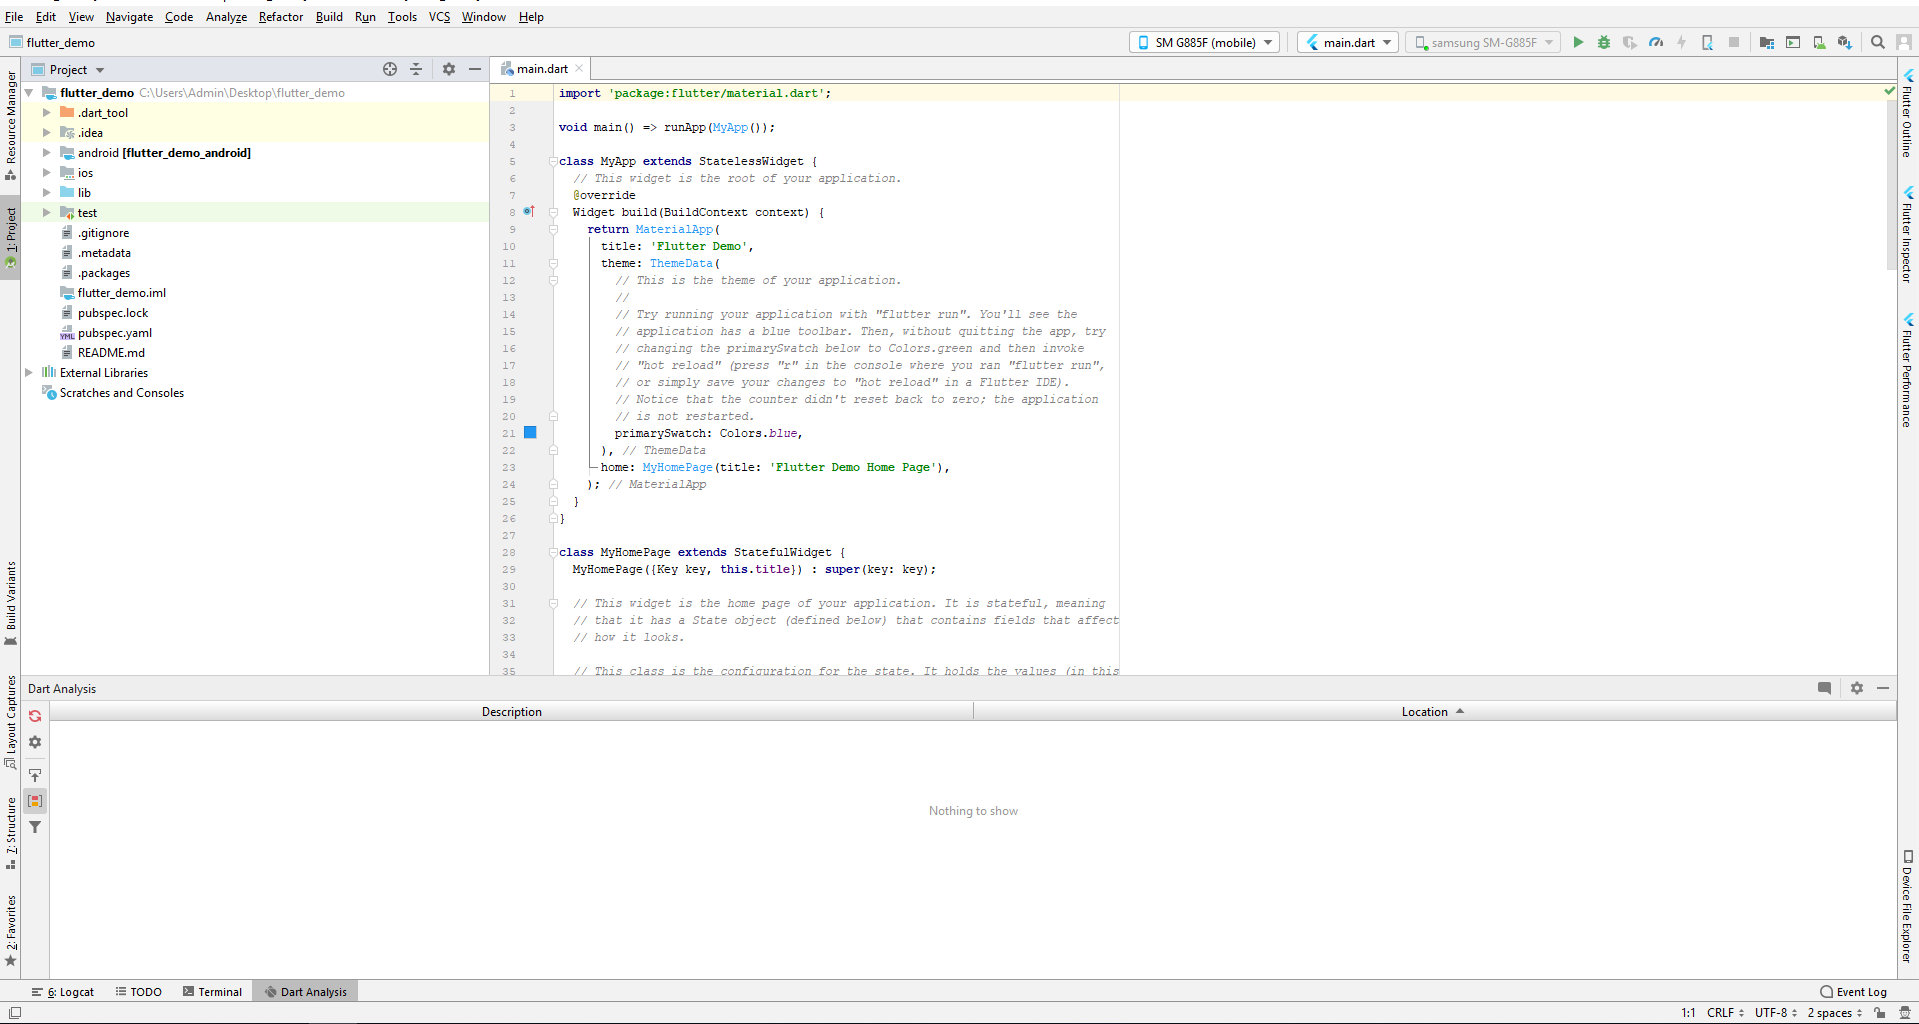Click the override gutter marker on line 8
1919x1024 pixels.
529,211
